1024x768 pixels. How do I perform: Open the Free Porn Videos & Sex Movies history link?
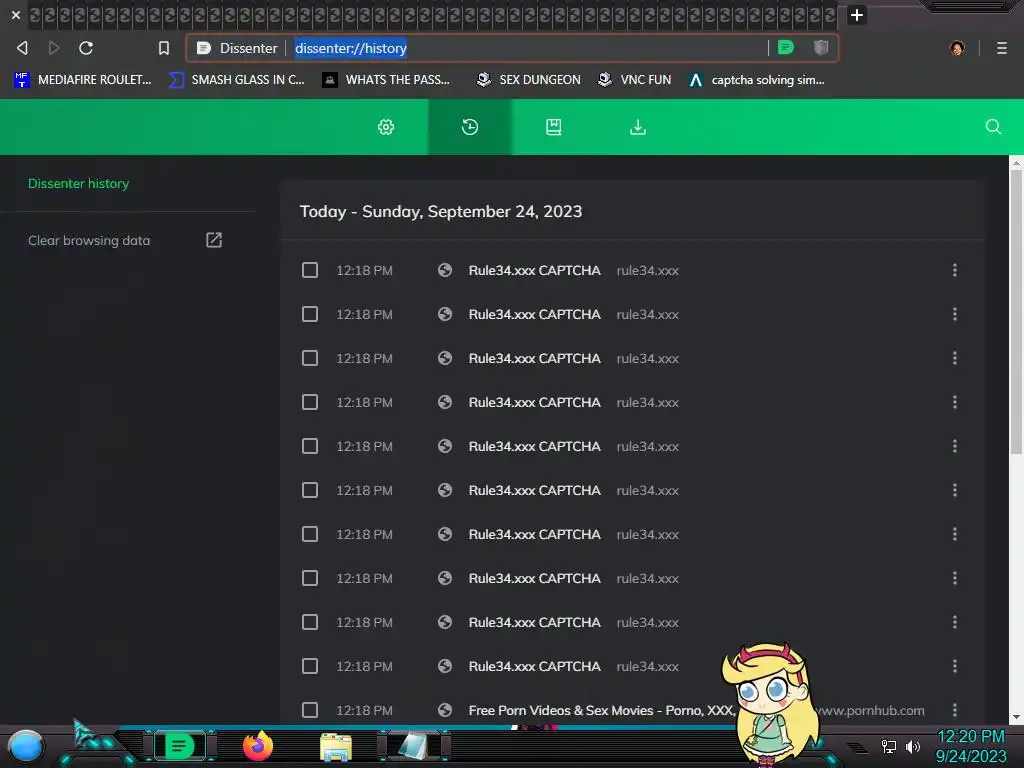pyautogui.click(x=601, y=711)
